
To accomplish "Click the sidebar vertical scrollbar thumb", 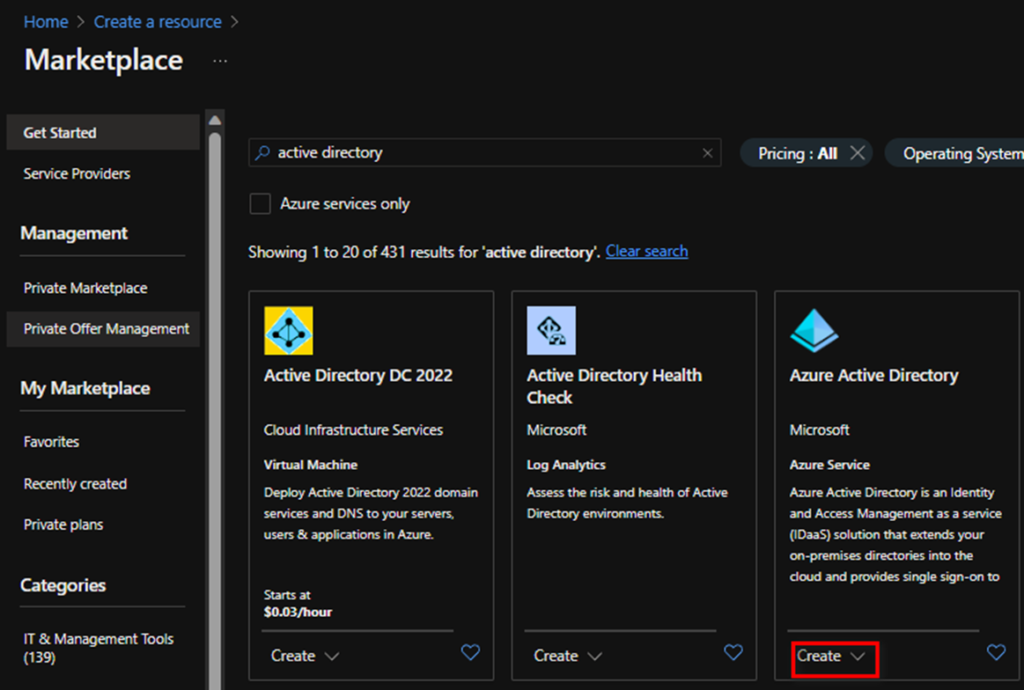I will pyautogui.click(x=215, y=411).
